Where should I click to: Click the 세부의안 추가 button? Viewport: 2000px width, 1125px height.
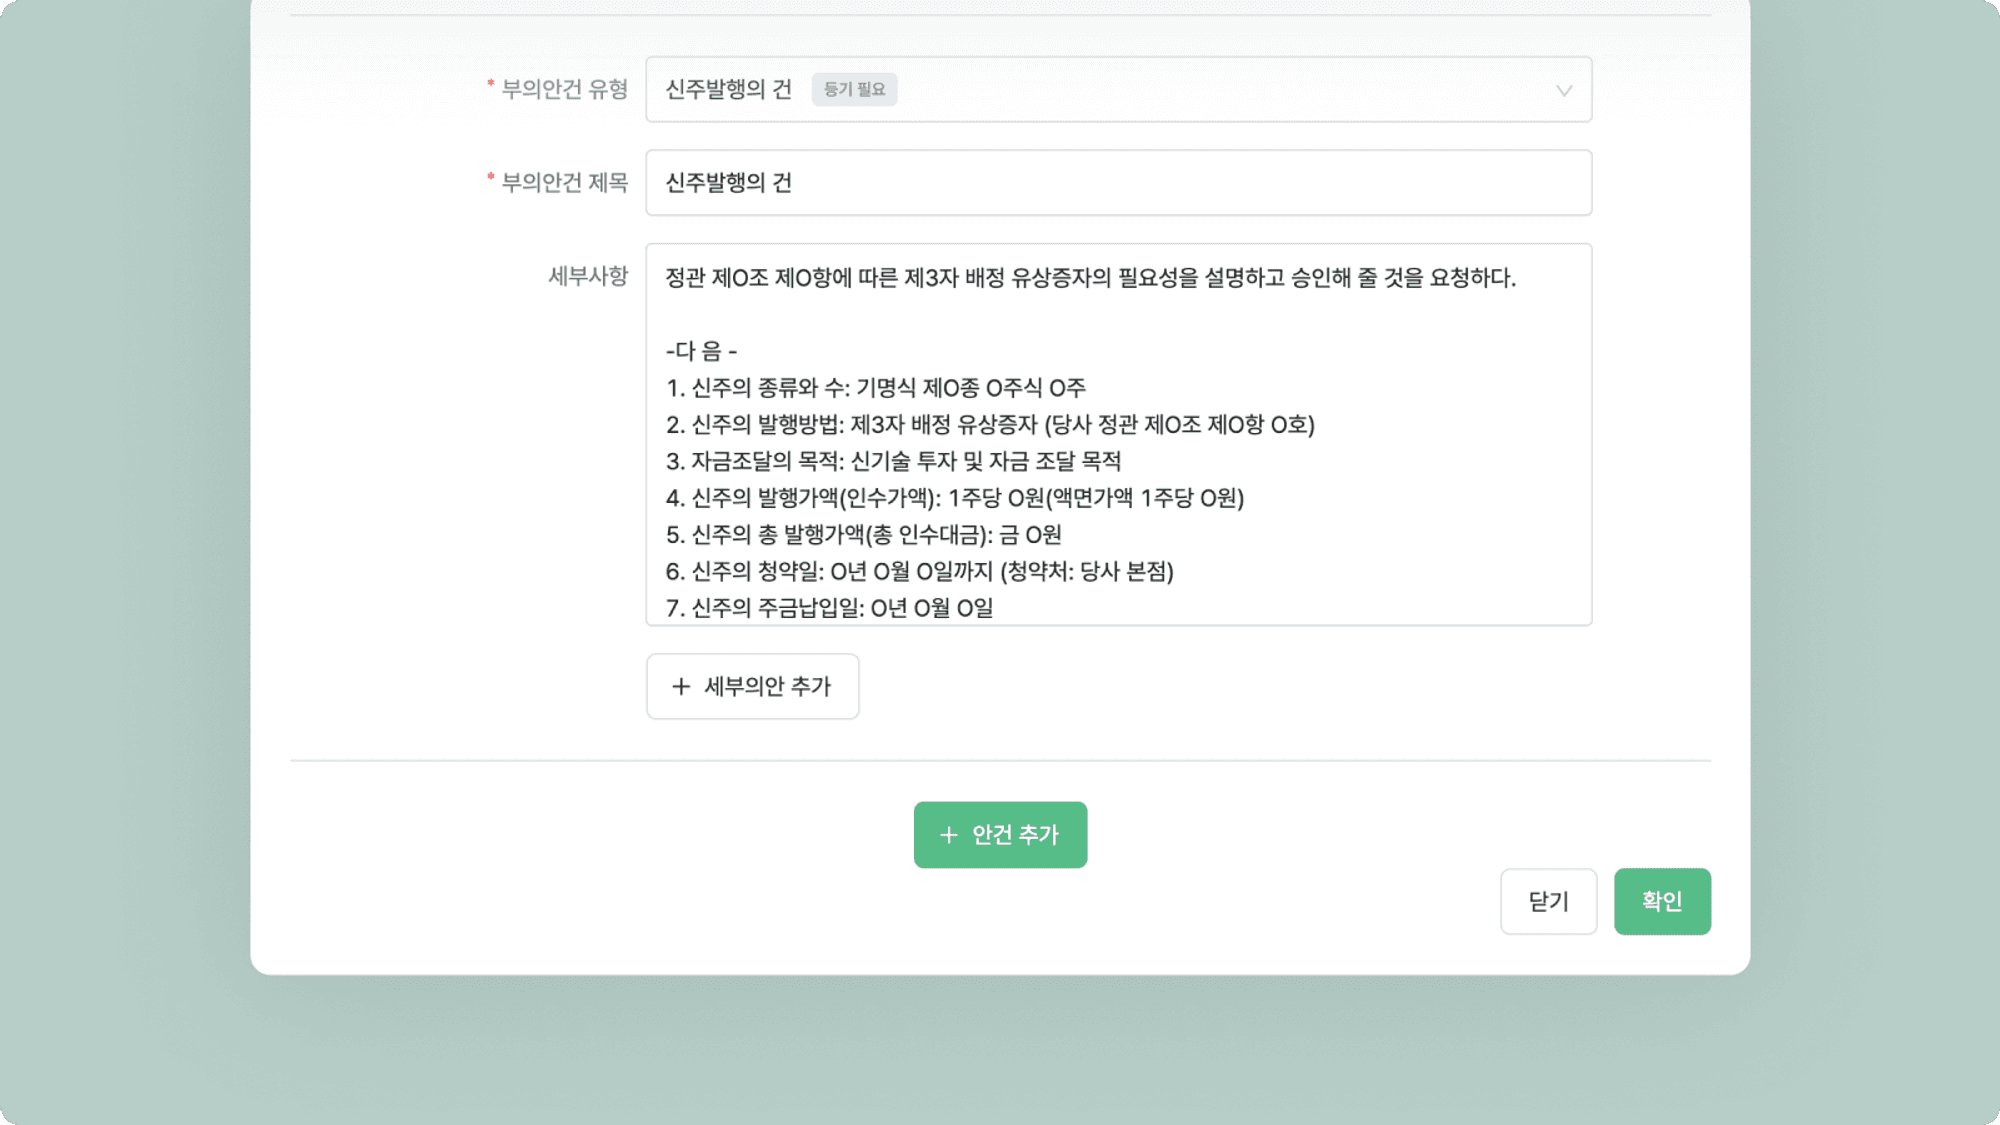753,686
